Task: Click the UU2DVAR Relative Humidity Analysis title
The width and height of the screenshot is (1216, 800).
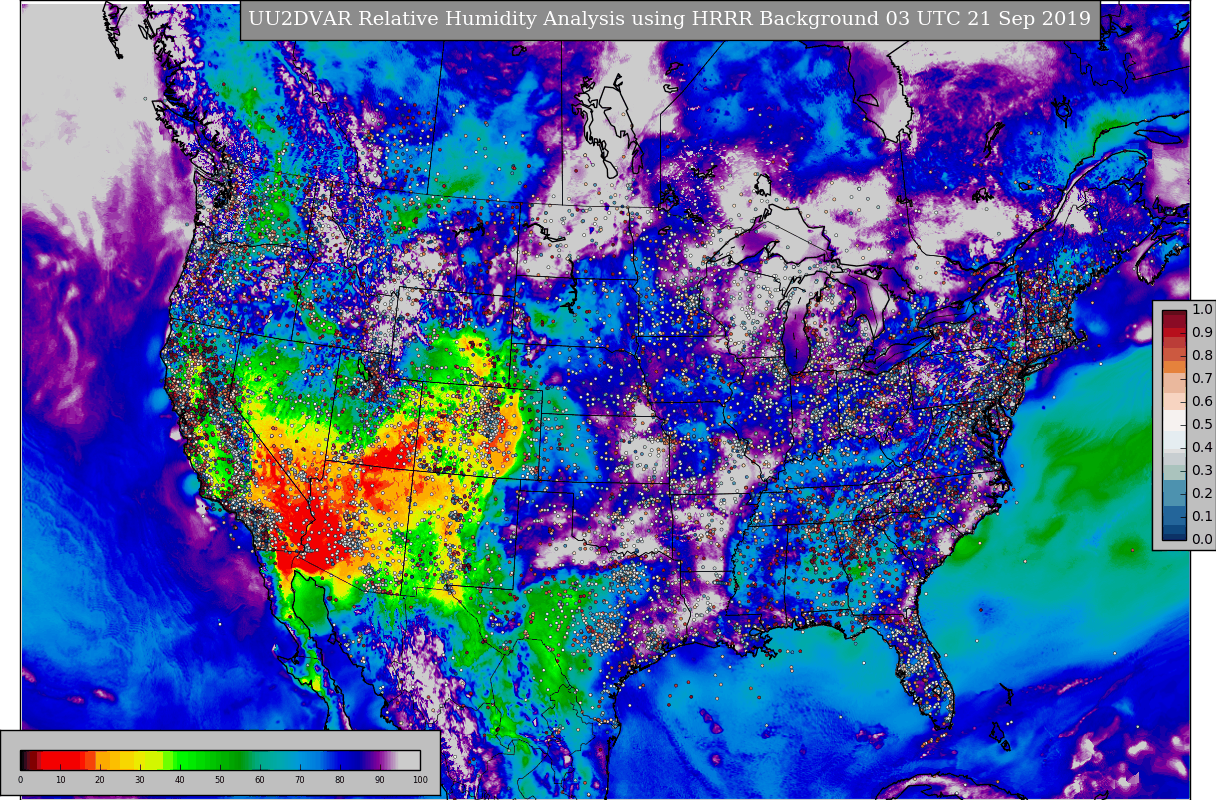Action: pos(670,20)
